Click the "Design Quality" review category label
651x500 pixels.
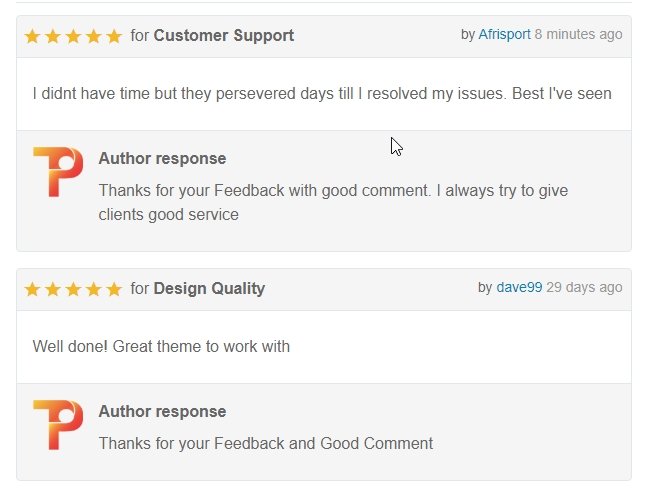pos(209,289)
